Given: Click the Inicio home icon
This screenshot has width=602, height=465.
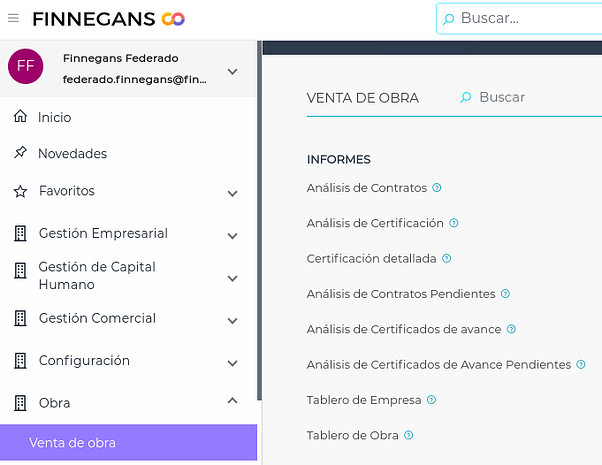Looking at the screenshot, I should pos(20,117).
